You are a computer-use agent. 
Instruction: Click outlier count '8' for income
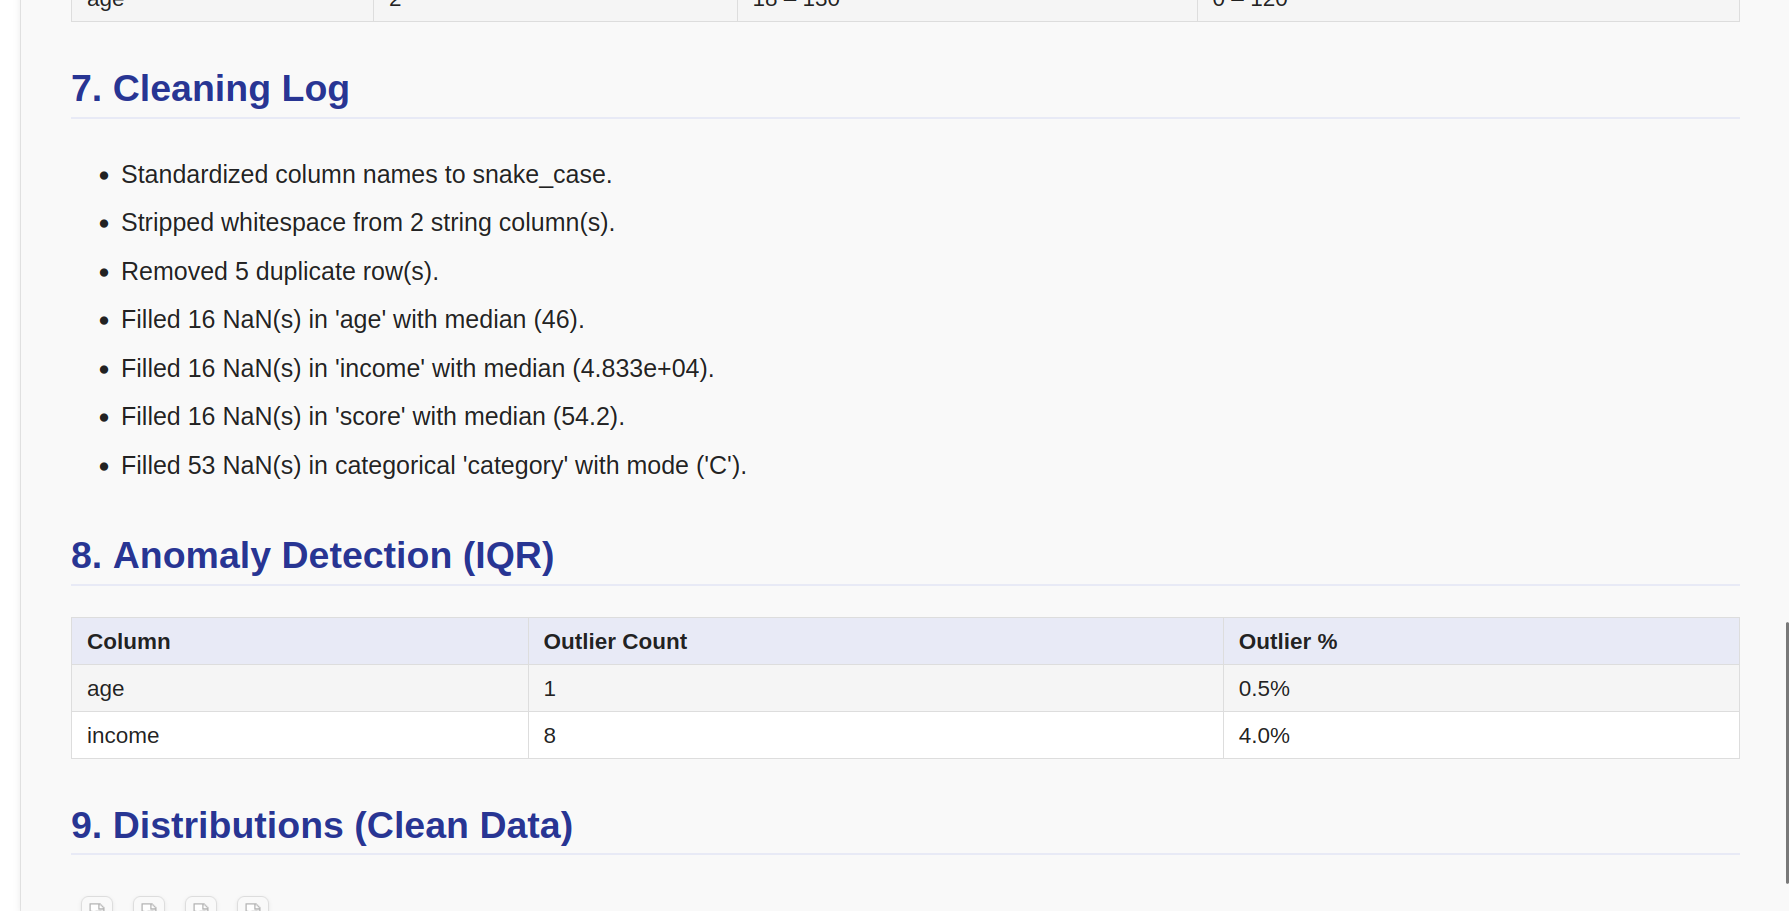(x=875, y=735)
